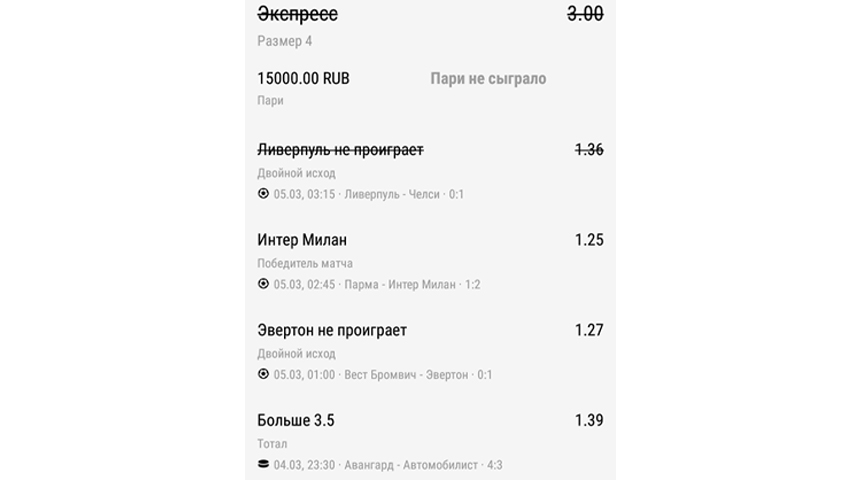Click the Пари не сыграло status label
The image size is (860, 480).
click(x=488, y=78)
